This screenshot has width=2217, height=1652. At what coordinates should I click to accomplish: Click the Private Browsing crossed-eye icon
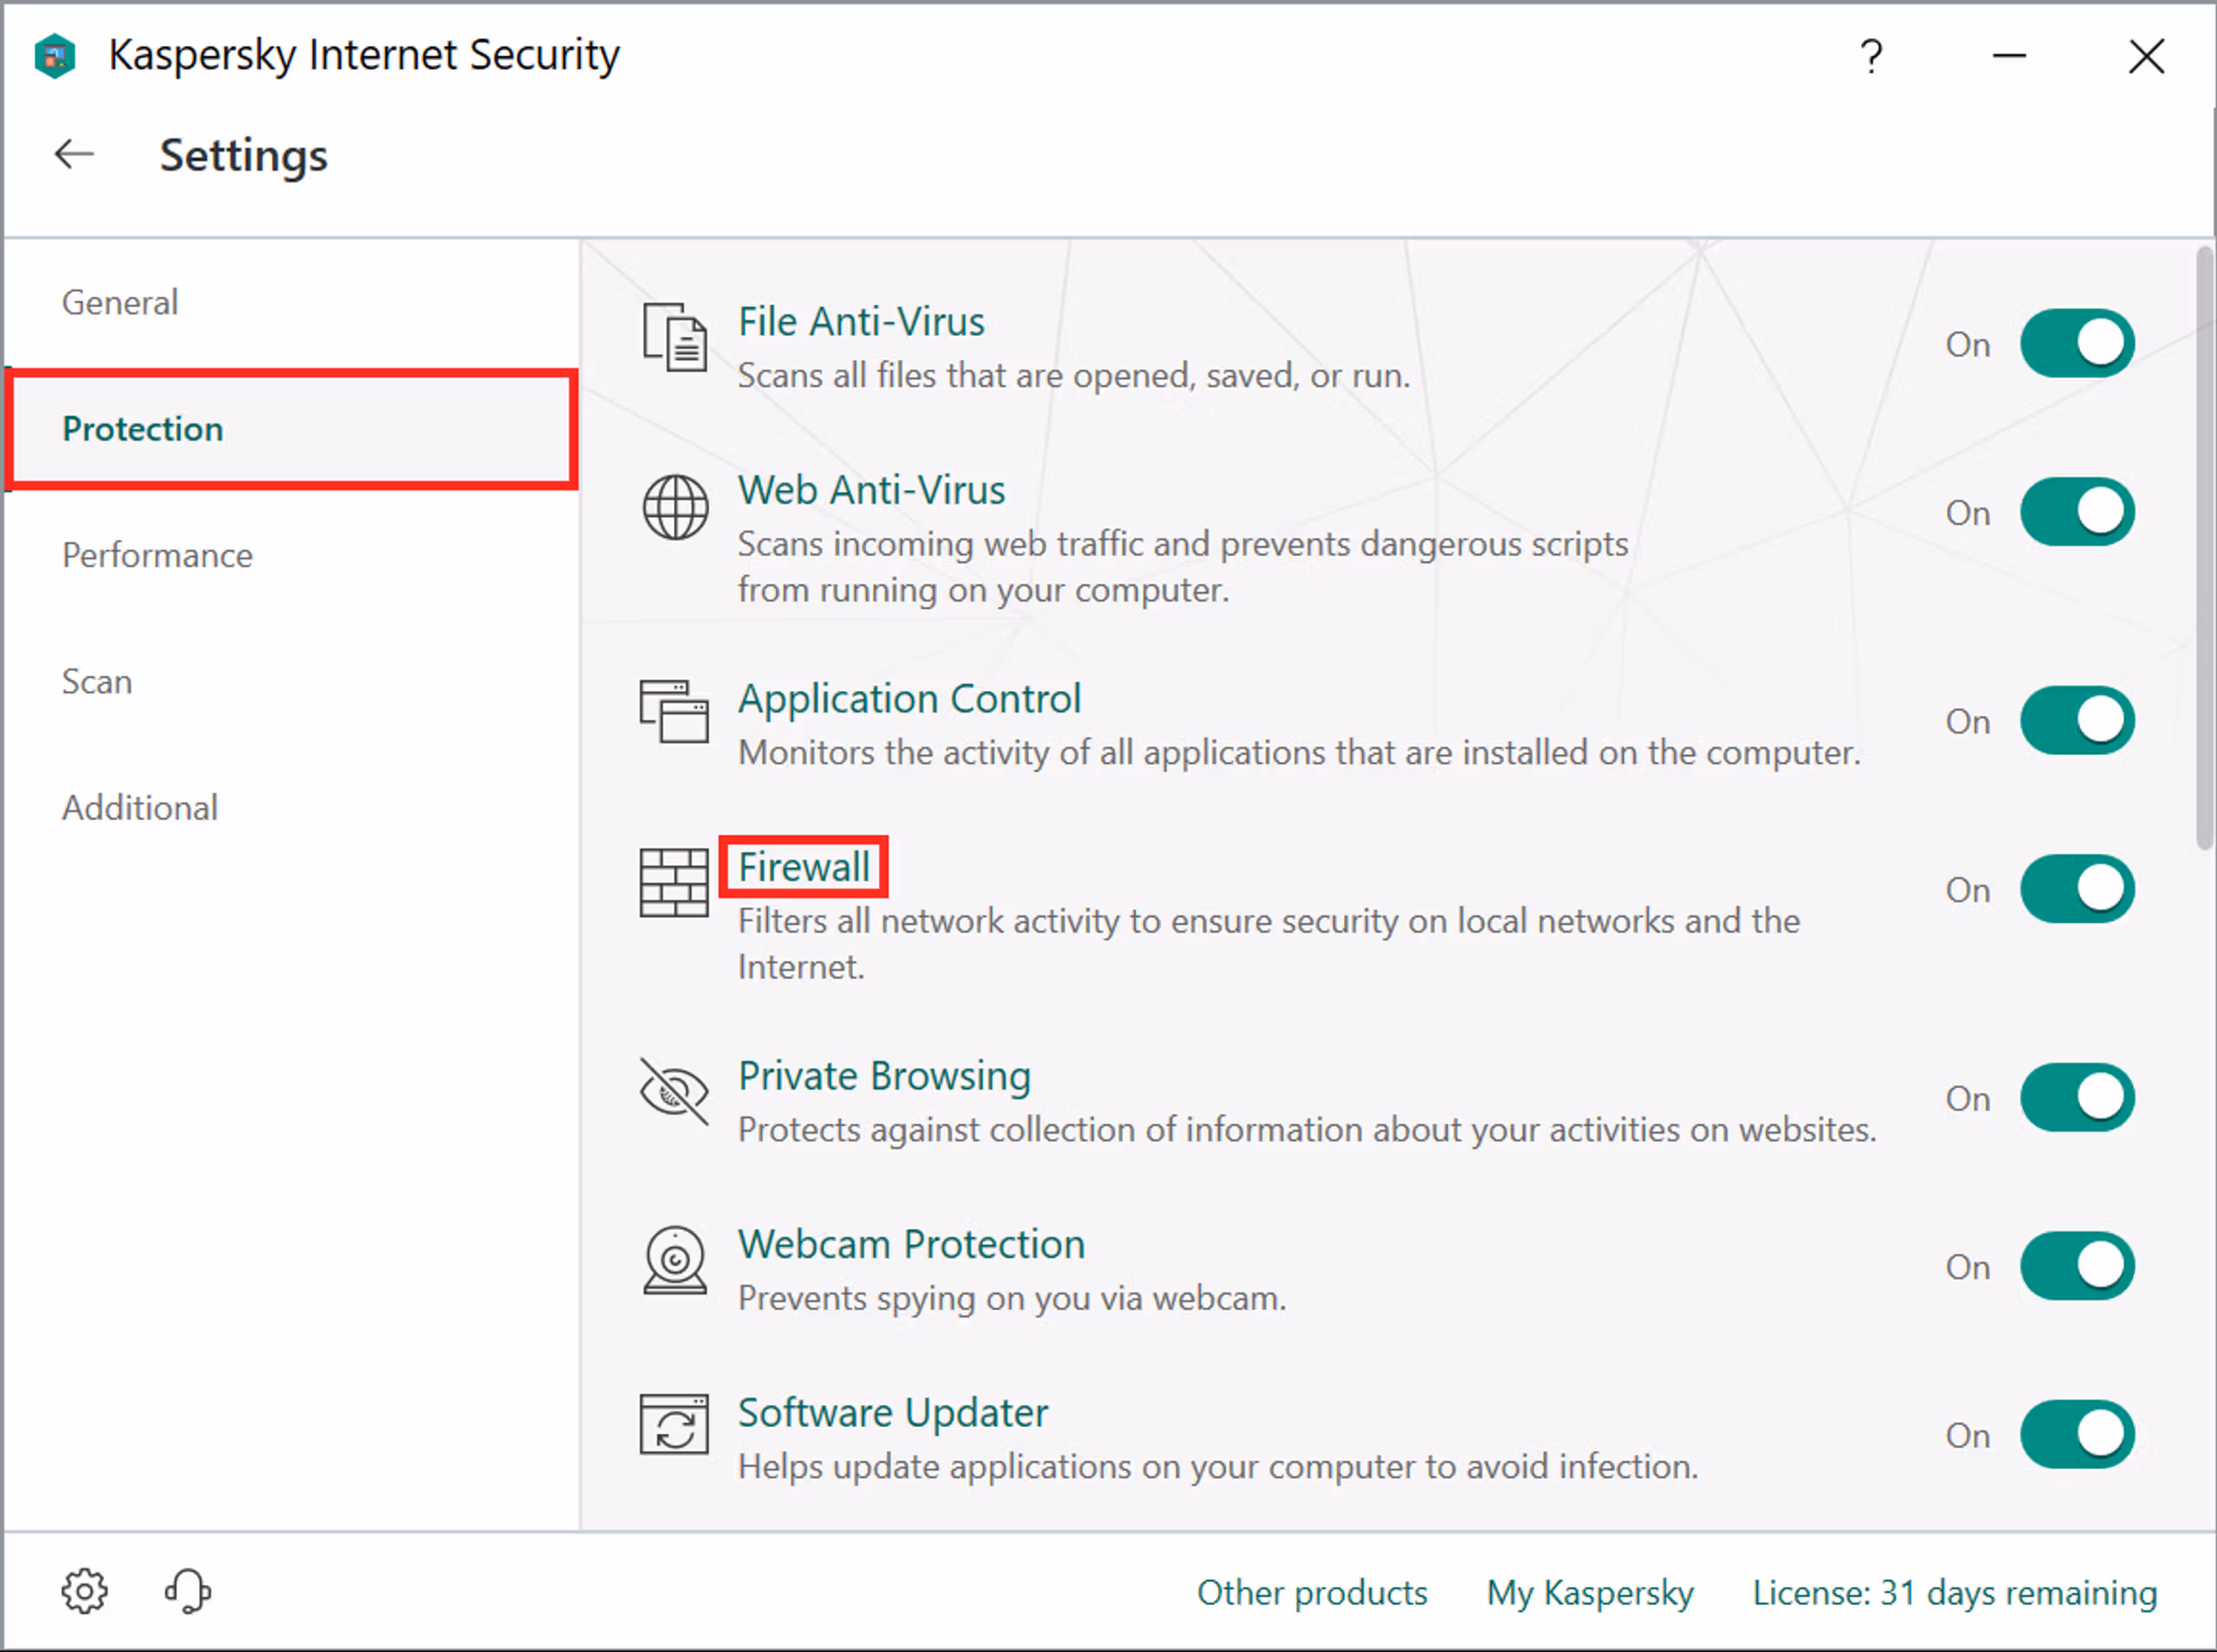[x=674, y=1092]
